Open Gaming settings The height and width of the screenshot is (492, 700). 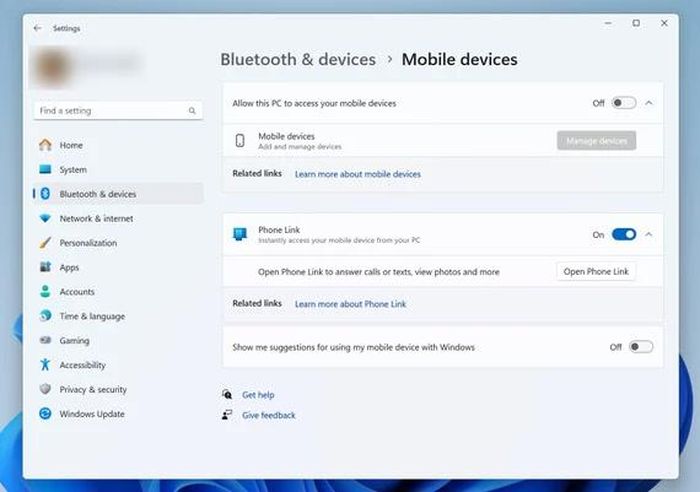118,341
